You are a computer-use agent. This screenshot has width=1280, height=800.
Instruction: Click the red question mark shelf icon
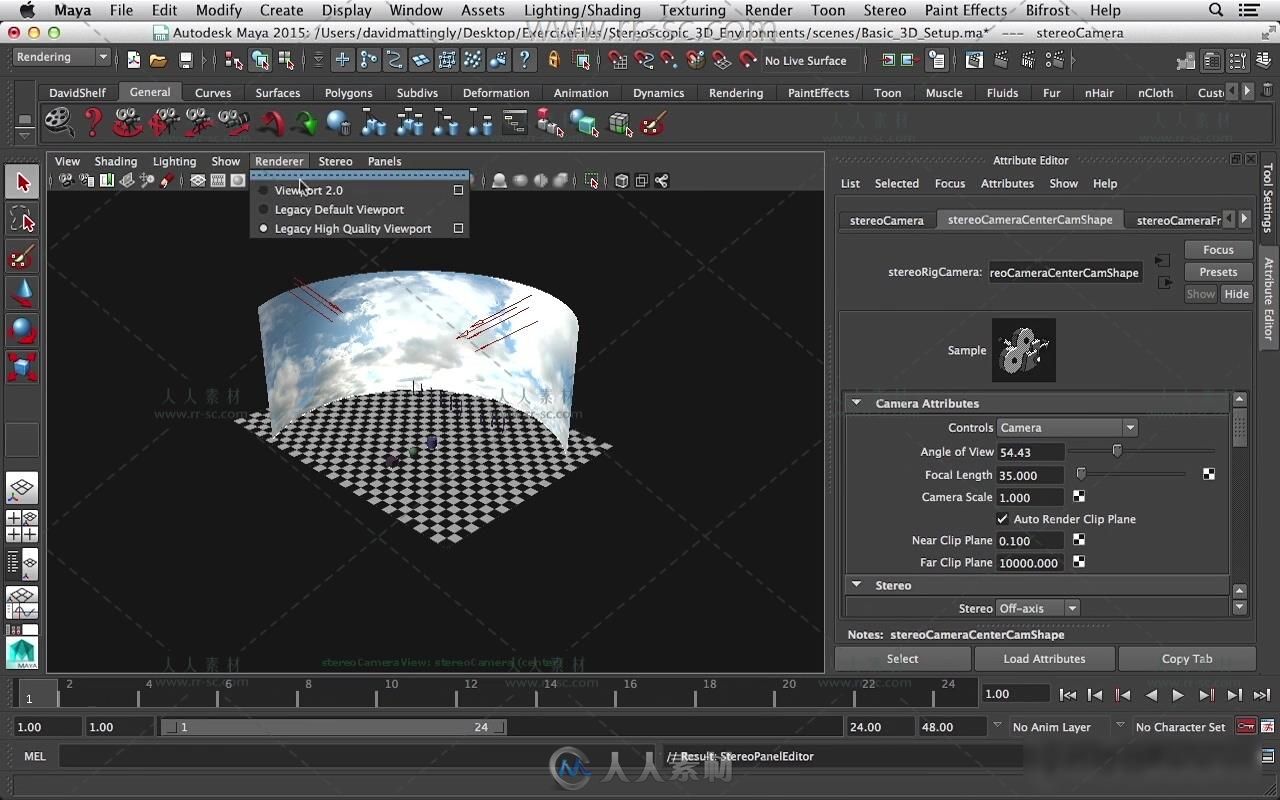[93, 123]
